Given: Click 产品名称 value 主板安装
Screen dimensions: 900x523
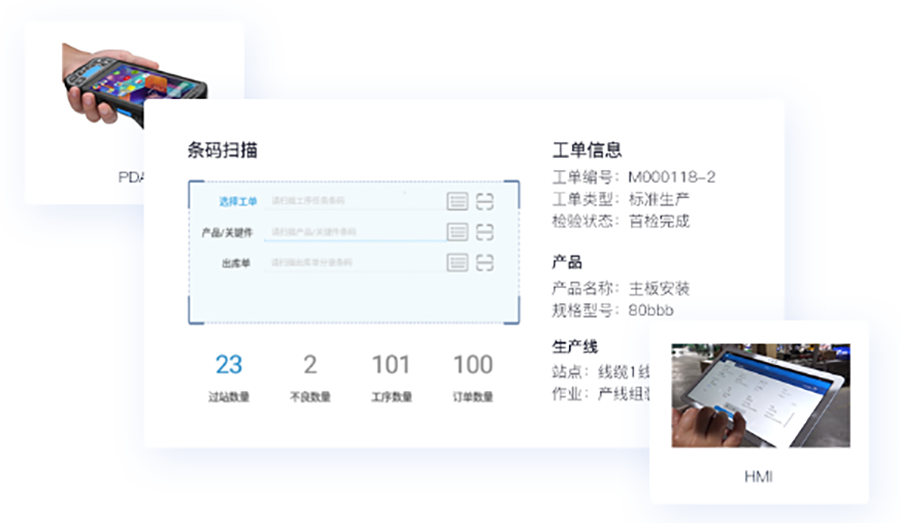Looking at the screenshot, I should tap(659, 288).
